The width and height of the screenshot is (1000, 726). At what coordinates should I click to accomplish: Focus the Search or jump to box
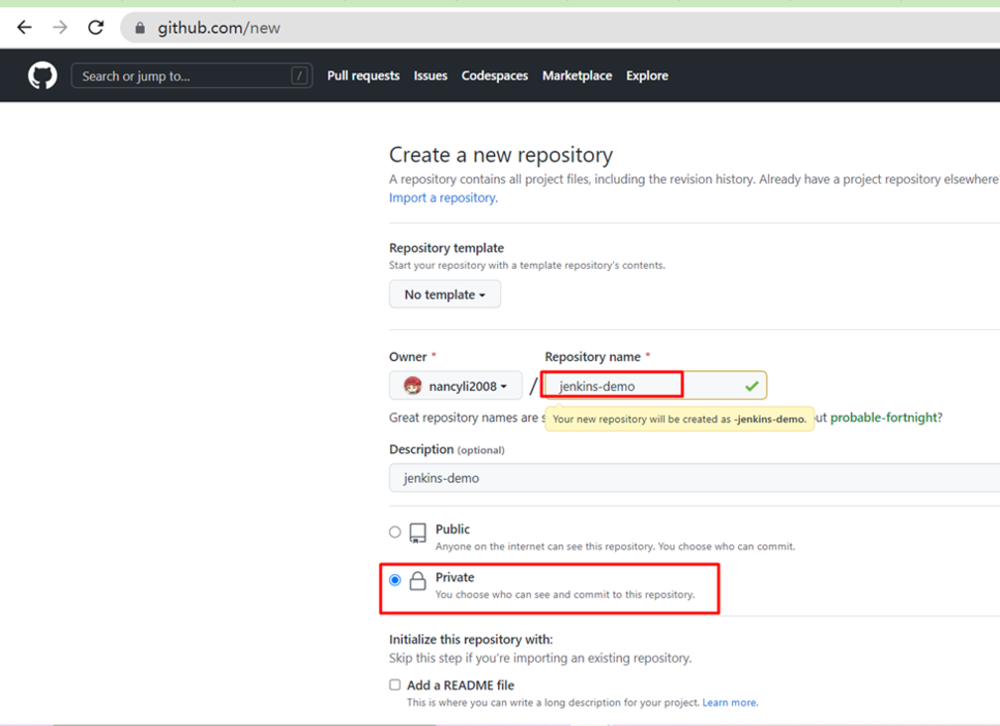click(180, 76)
